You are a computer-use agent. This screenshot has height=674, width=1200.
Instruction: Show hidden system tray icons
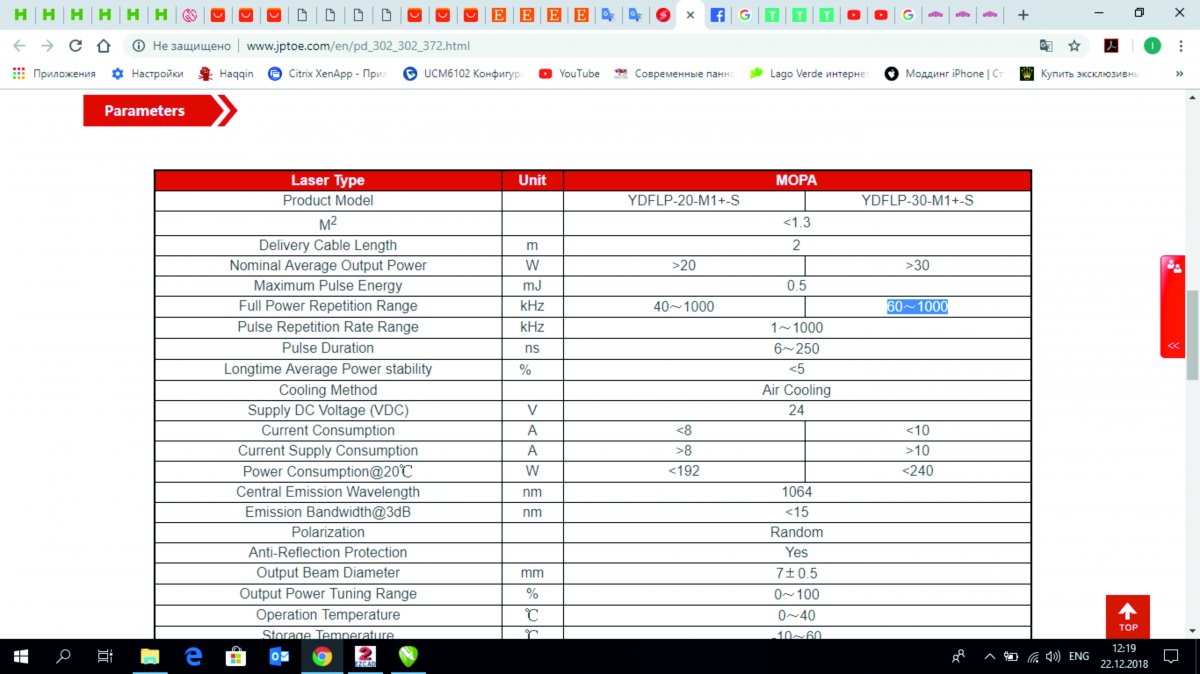[x=989, y=657]
